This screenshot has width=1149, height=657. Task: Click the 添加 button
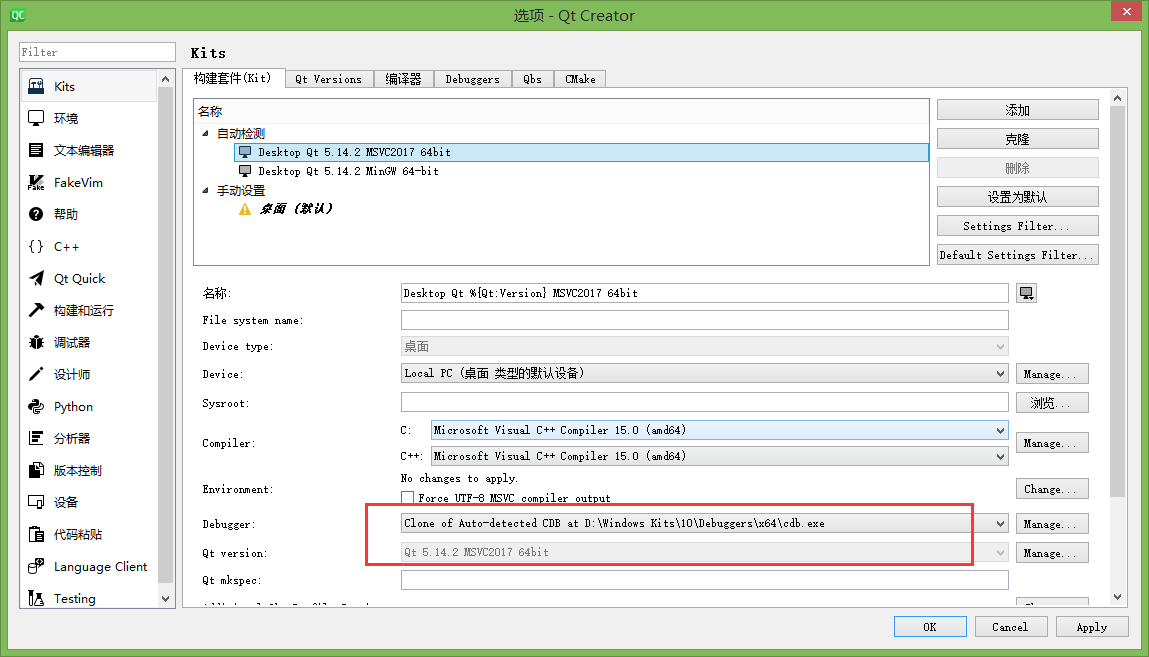click(x=1017, y=110)
